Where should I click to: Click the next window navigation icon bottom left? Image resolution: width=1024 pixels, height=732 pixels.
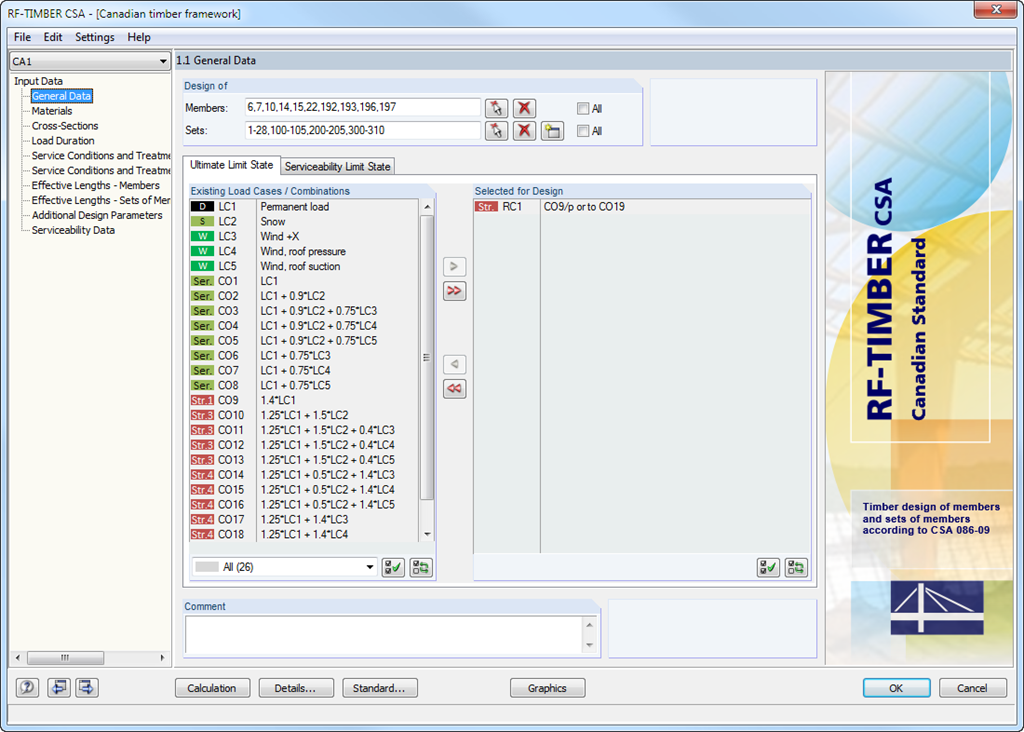(x=86, y=687)
